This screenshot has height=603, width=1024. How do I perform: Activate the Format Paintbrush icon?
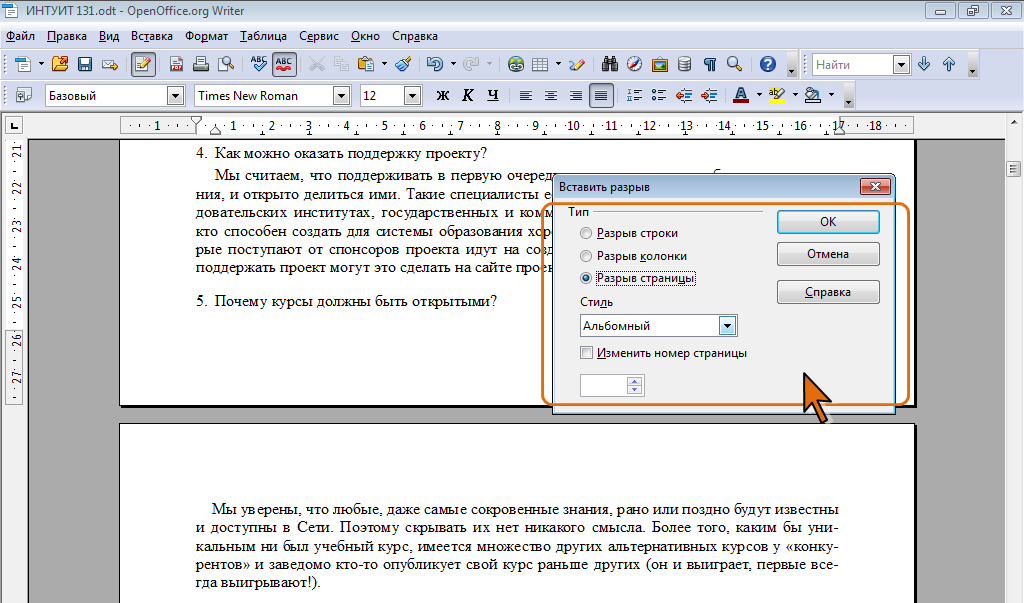404,64
